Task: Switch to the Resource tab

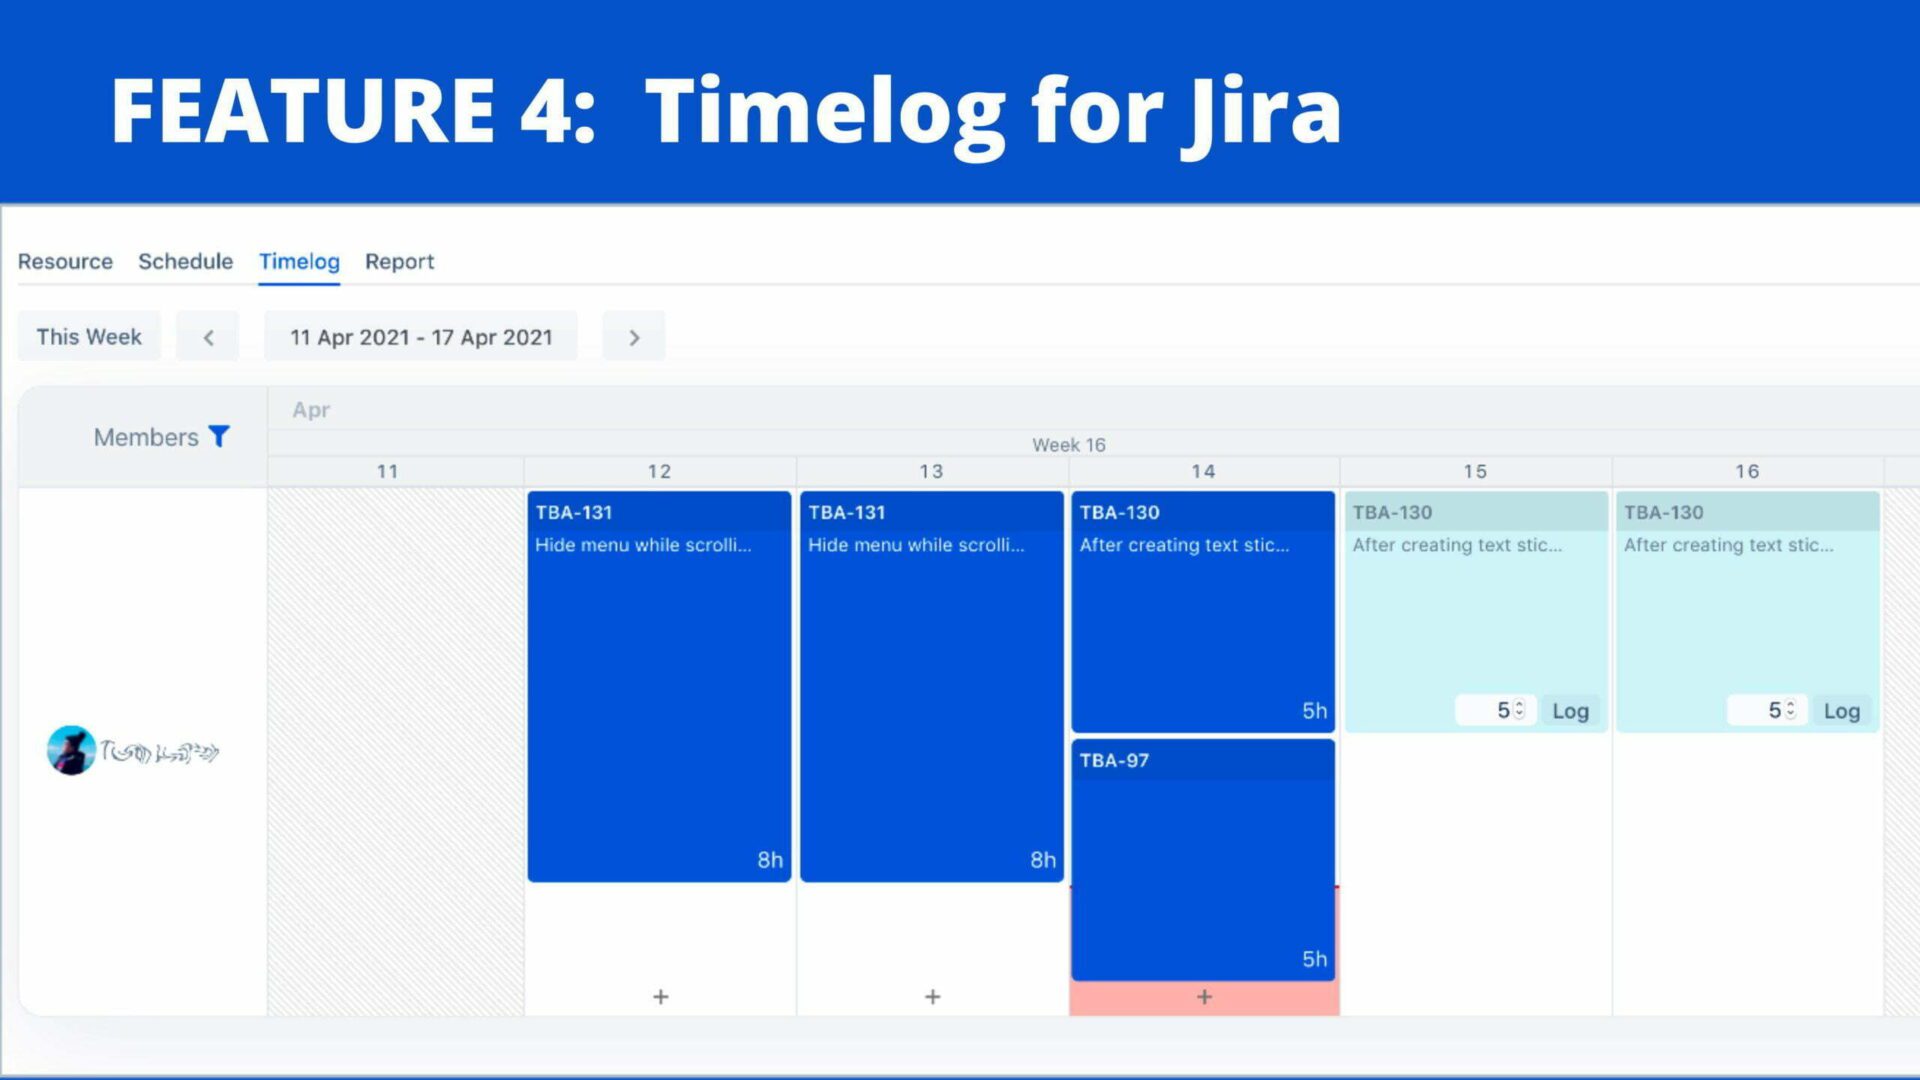Action: [x=65, y=261]
